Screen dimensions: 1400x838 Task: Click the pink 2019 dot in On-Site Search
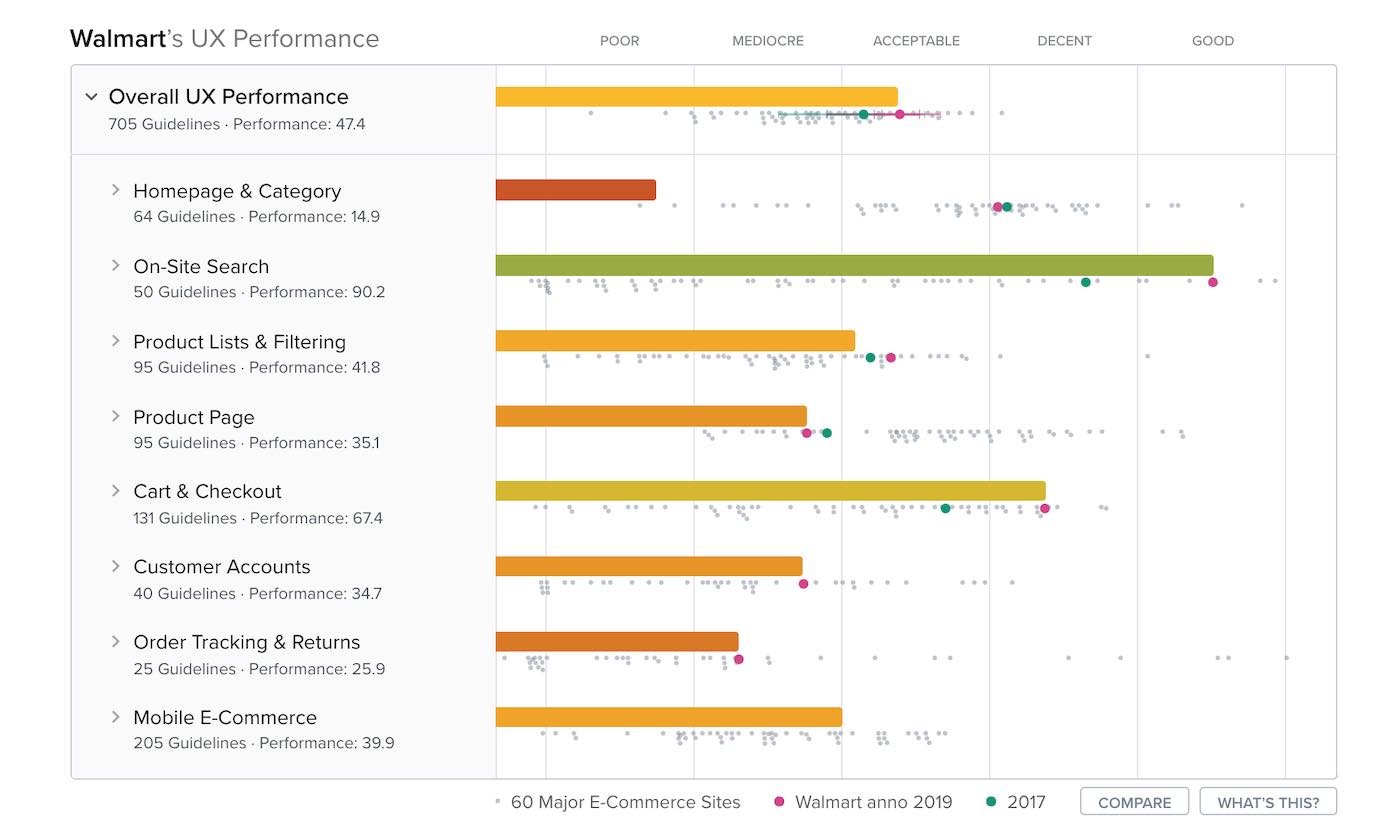click(x=1213, y=282)
